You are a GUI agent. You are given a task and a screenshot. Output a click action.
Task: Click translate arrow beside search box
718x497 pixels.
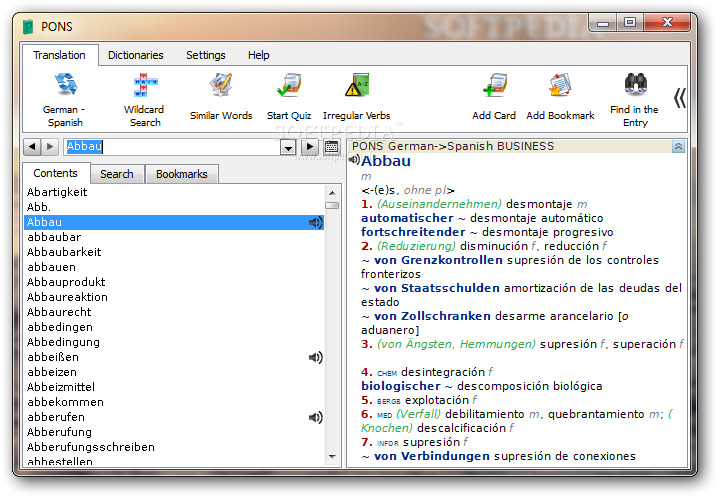310,147
